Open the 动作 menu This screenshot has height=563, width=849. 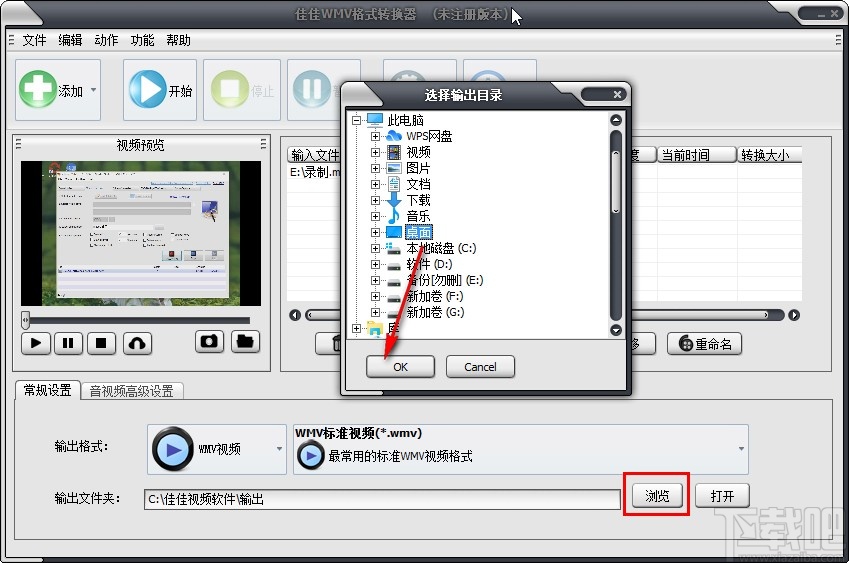106,41
